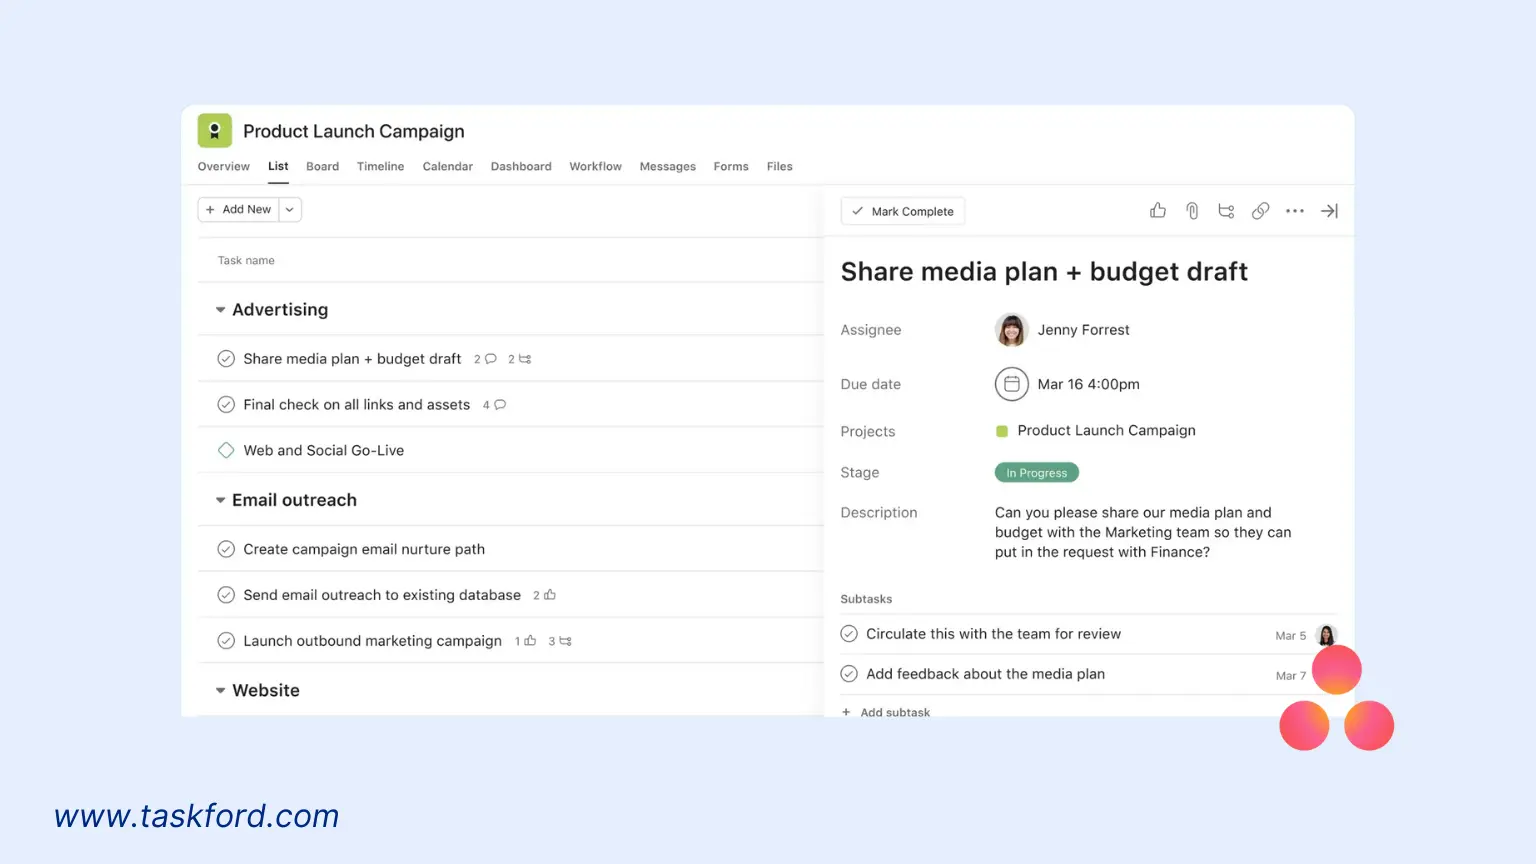Collapse the Email outreach section
Image resolution: width=1536 pixels, height=864 pixels.
[x=220, y=500]
